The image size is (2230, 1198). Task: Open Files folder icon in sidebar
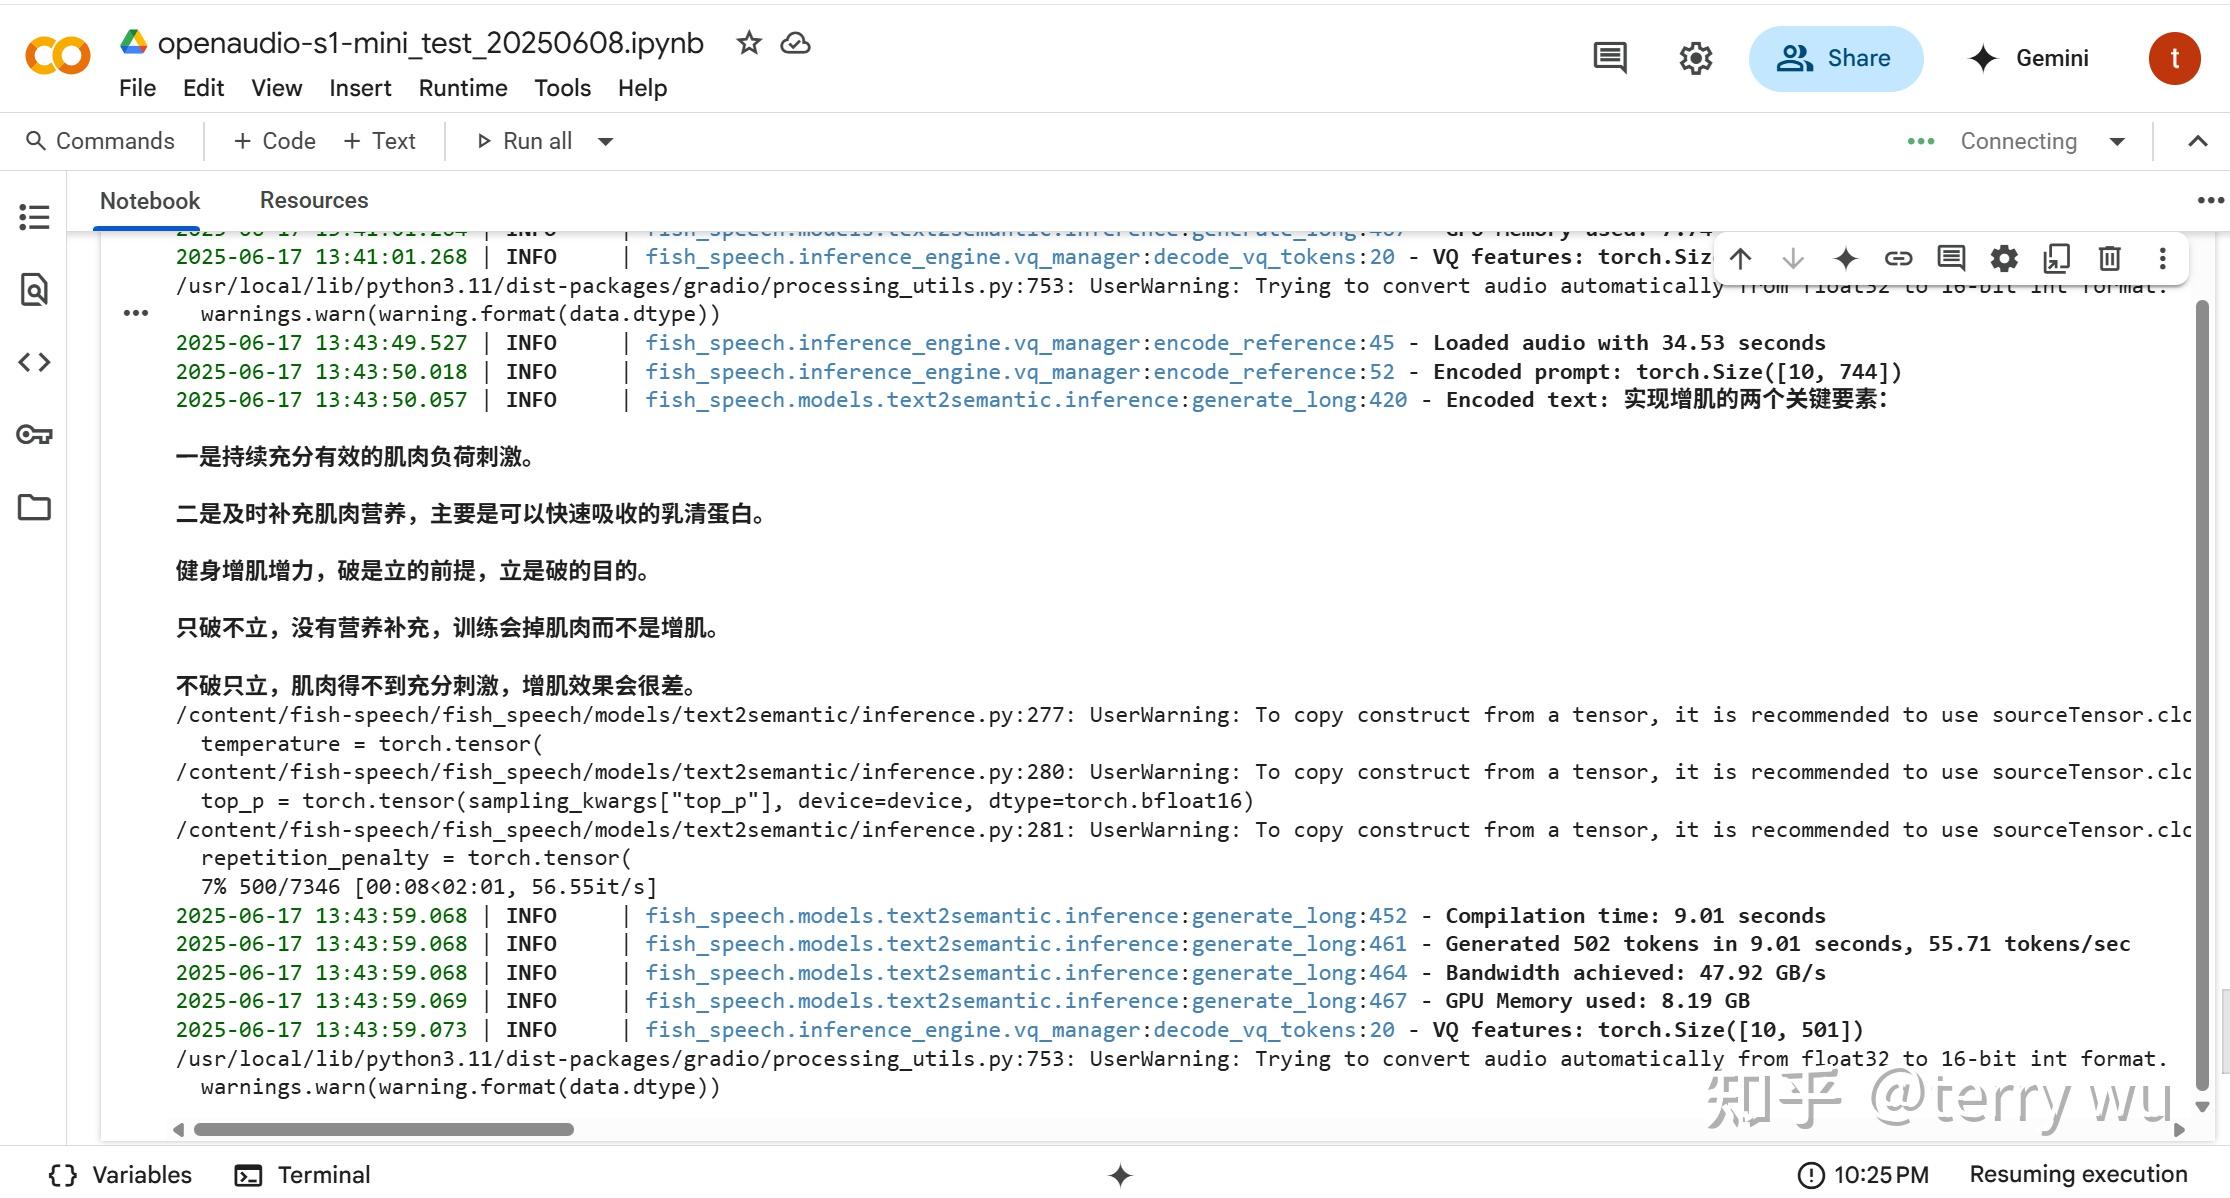pos(34,508)
